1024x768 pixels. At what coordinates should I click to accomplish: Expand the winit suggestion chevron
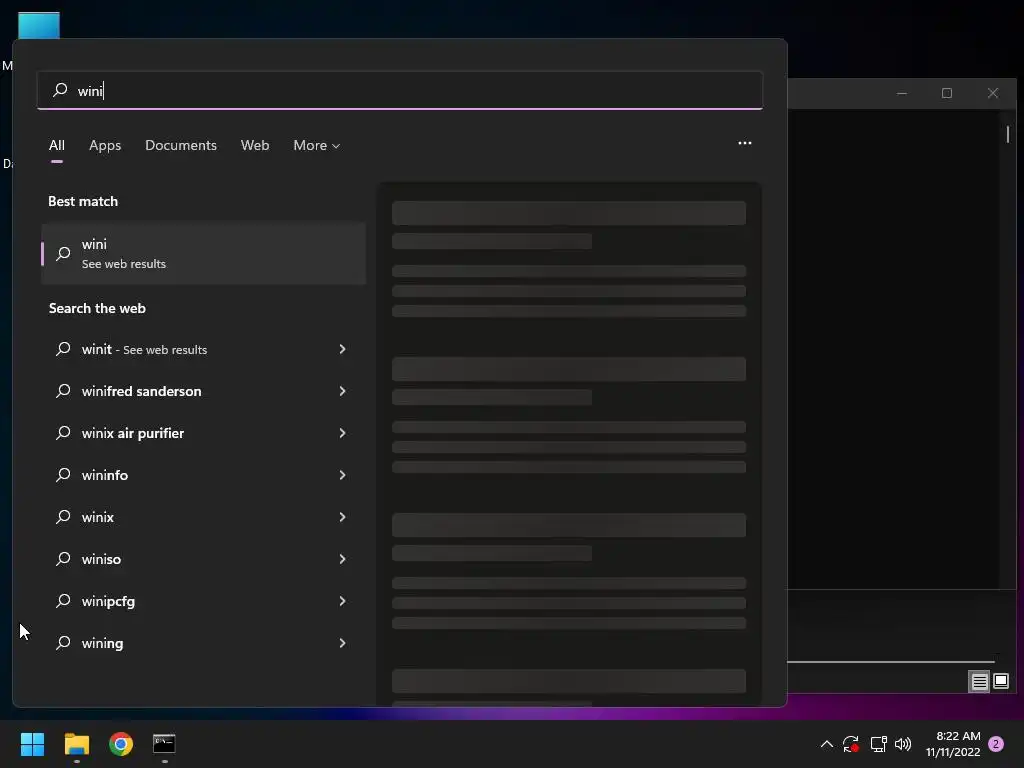coord(342,349)
